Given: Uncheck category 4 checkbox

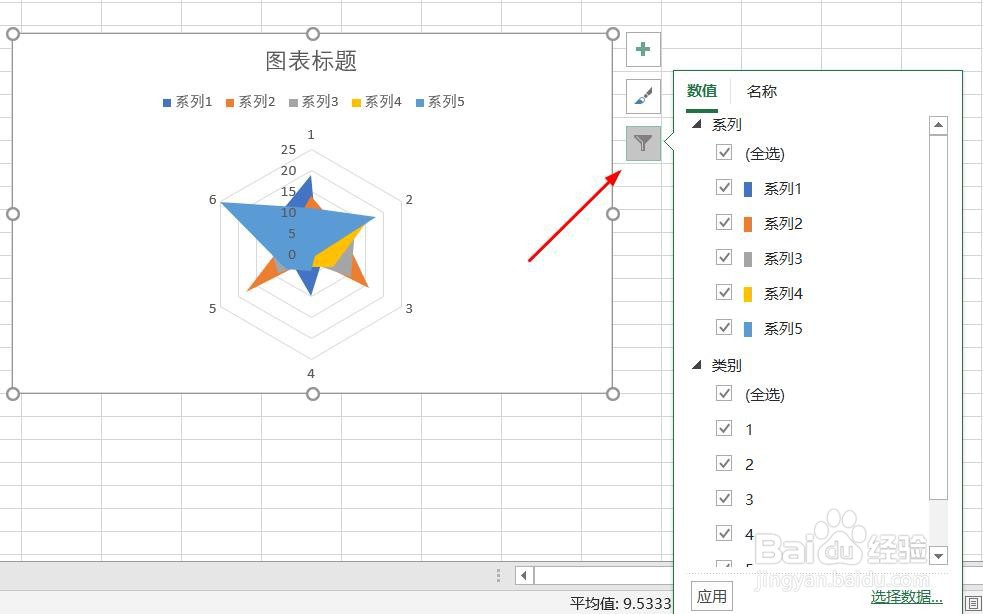Looking at the screenshot, I should (x=724, y=534).
